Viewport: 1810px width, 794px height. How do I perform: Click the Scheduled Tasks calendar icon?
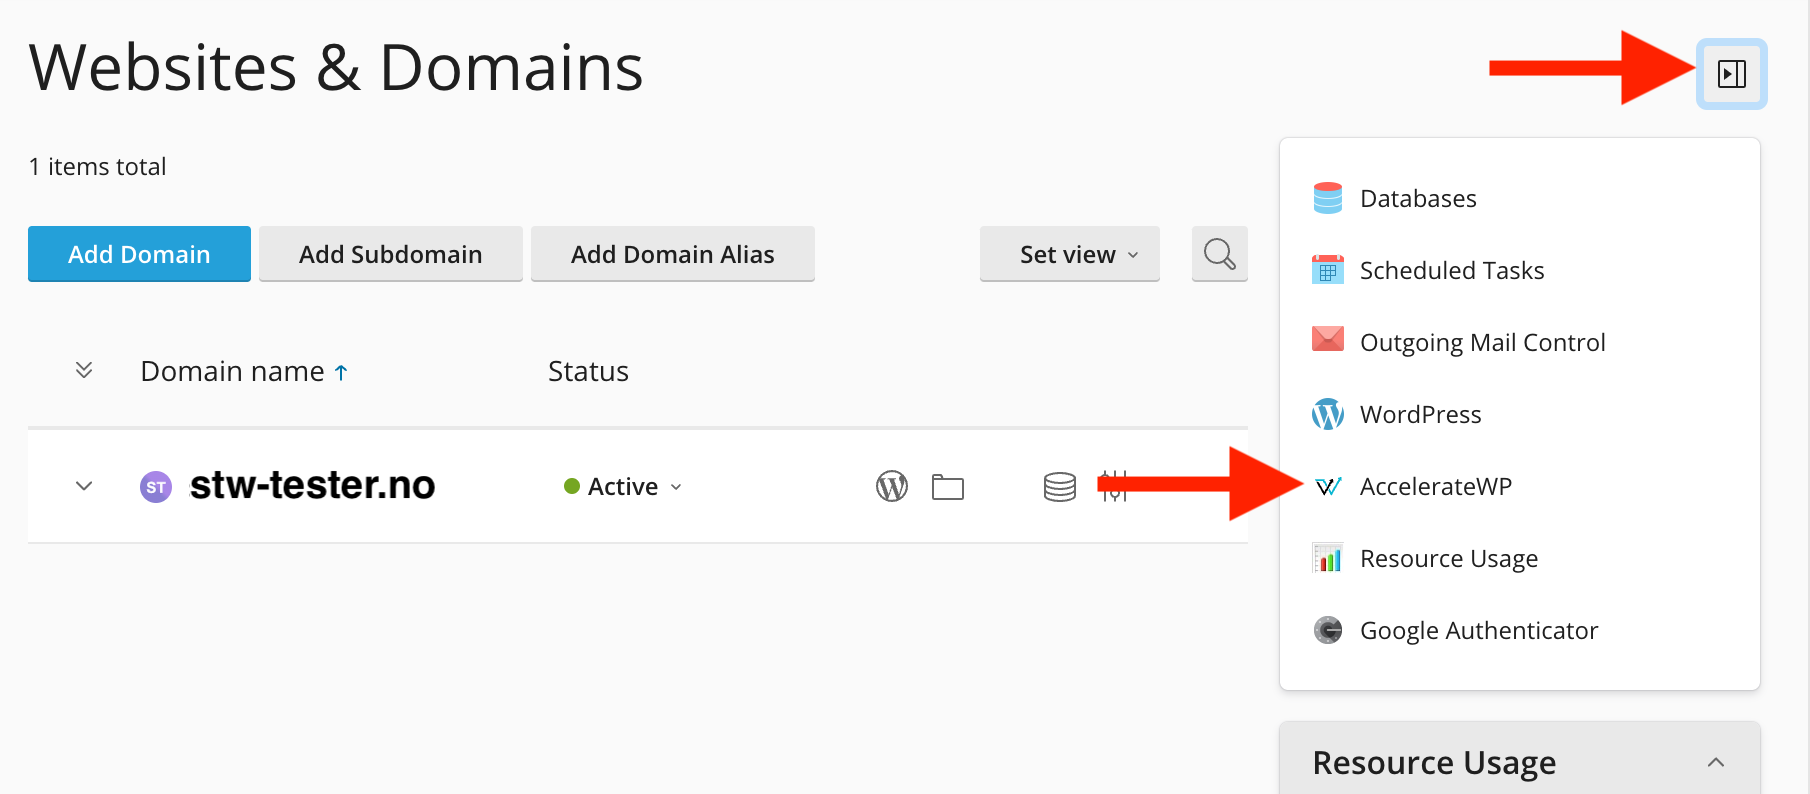pyautogui.click(x=1327, y=270)
